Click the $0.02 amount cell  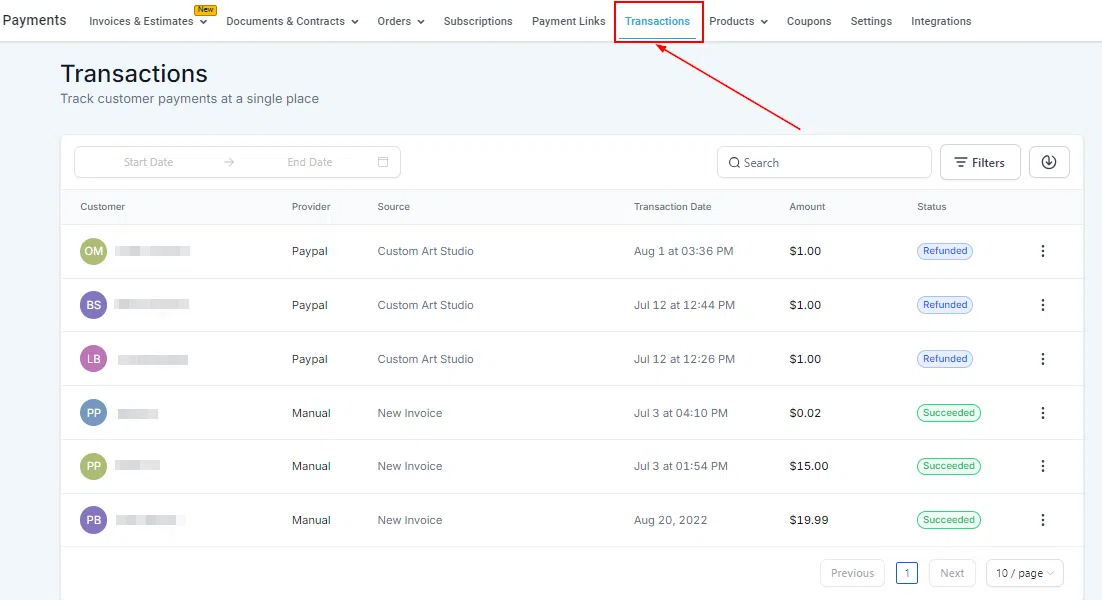(805, 413)
